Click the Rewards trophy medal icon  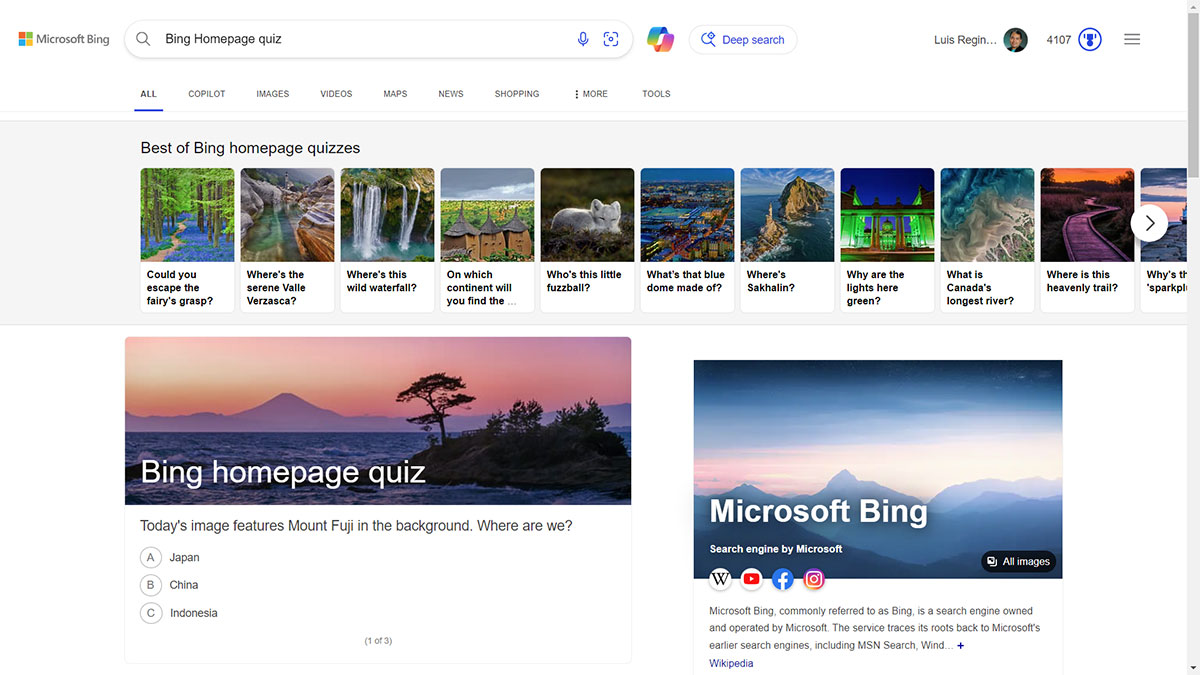pyautogui.click(x=1090, y=40)
